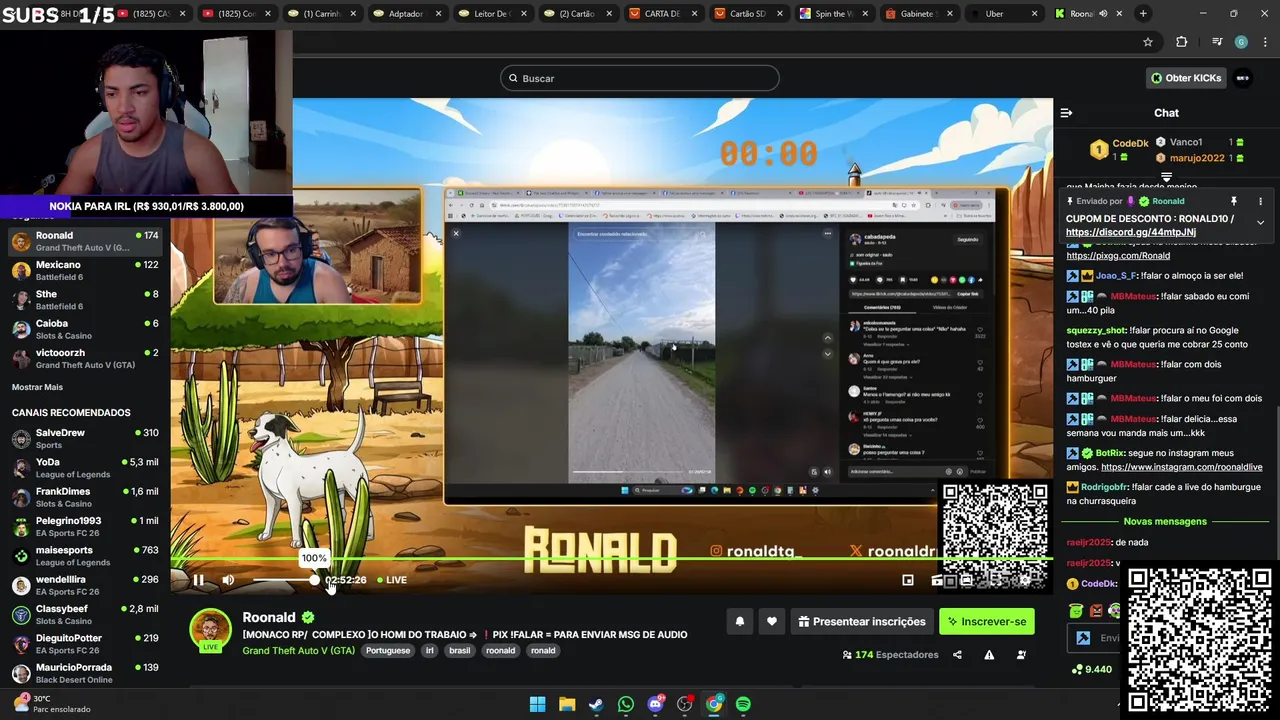
Task: Open Caioba channel in sidebar
Action: coord(85,329)
